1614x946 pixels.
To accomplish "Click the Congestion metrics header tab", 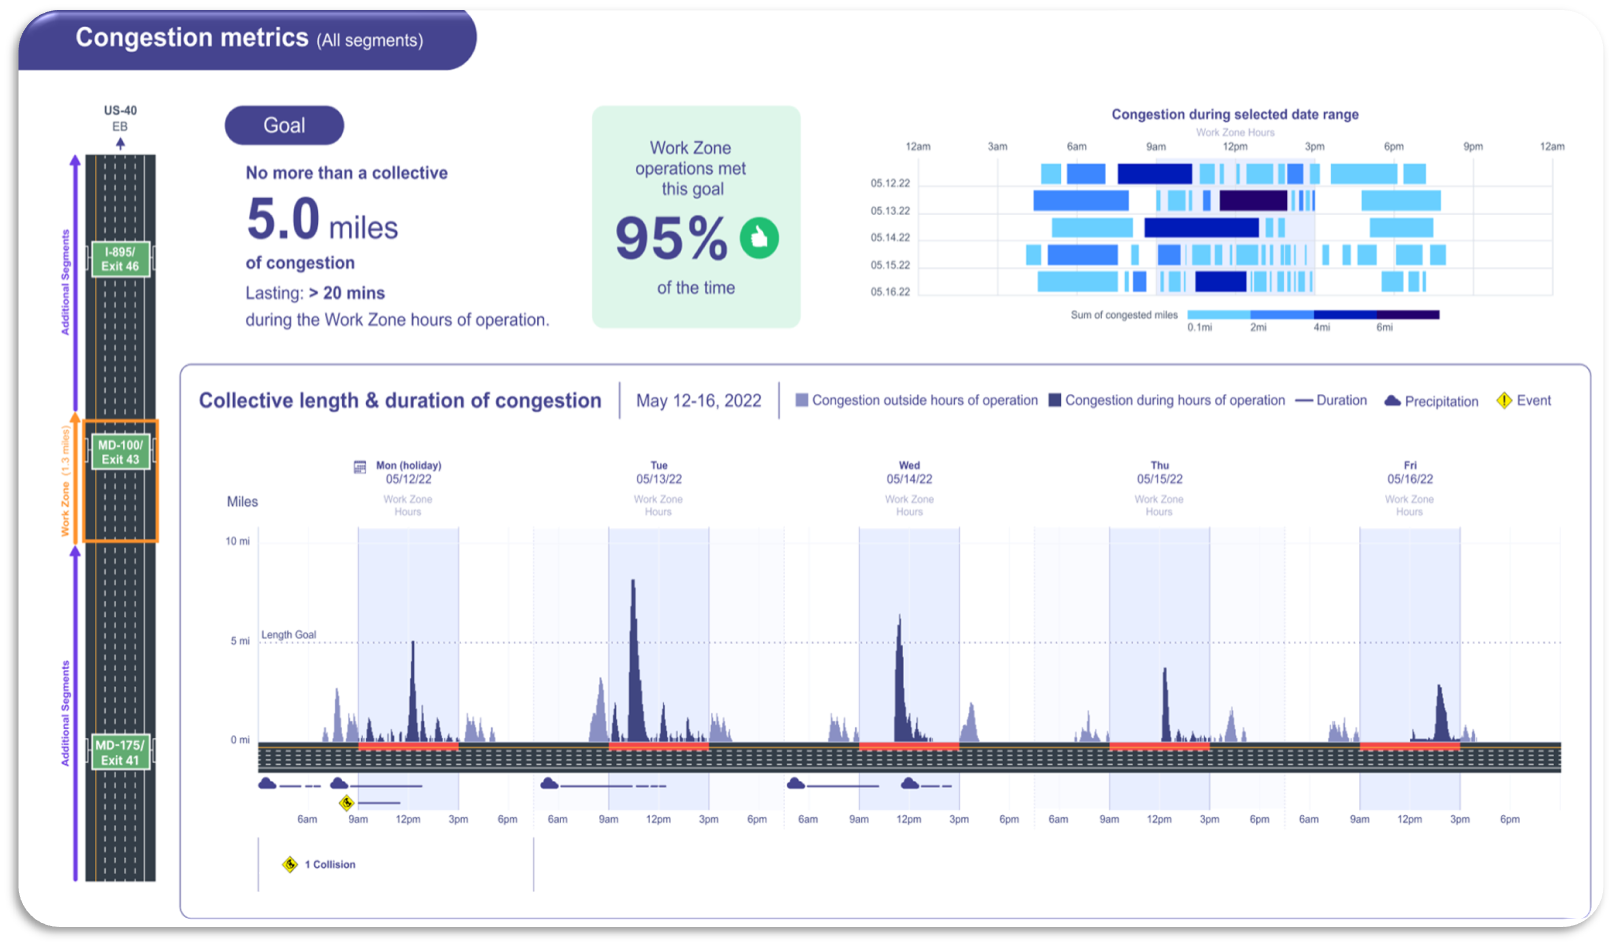I will coord(248,39).
